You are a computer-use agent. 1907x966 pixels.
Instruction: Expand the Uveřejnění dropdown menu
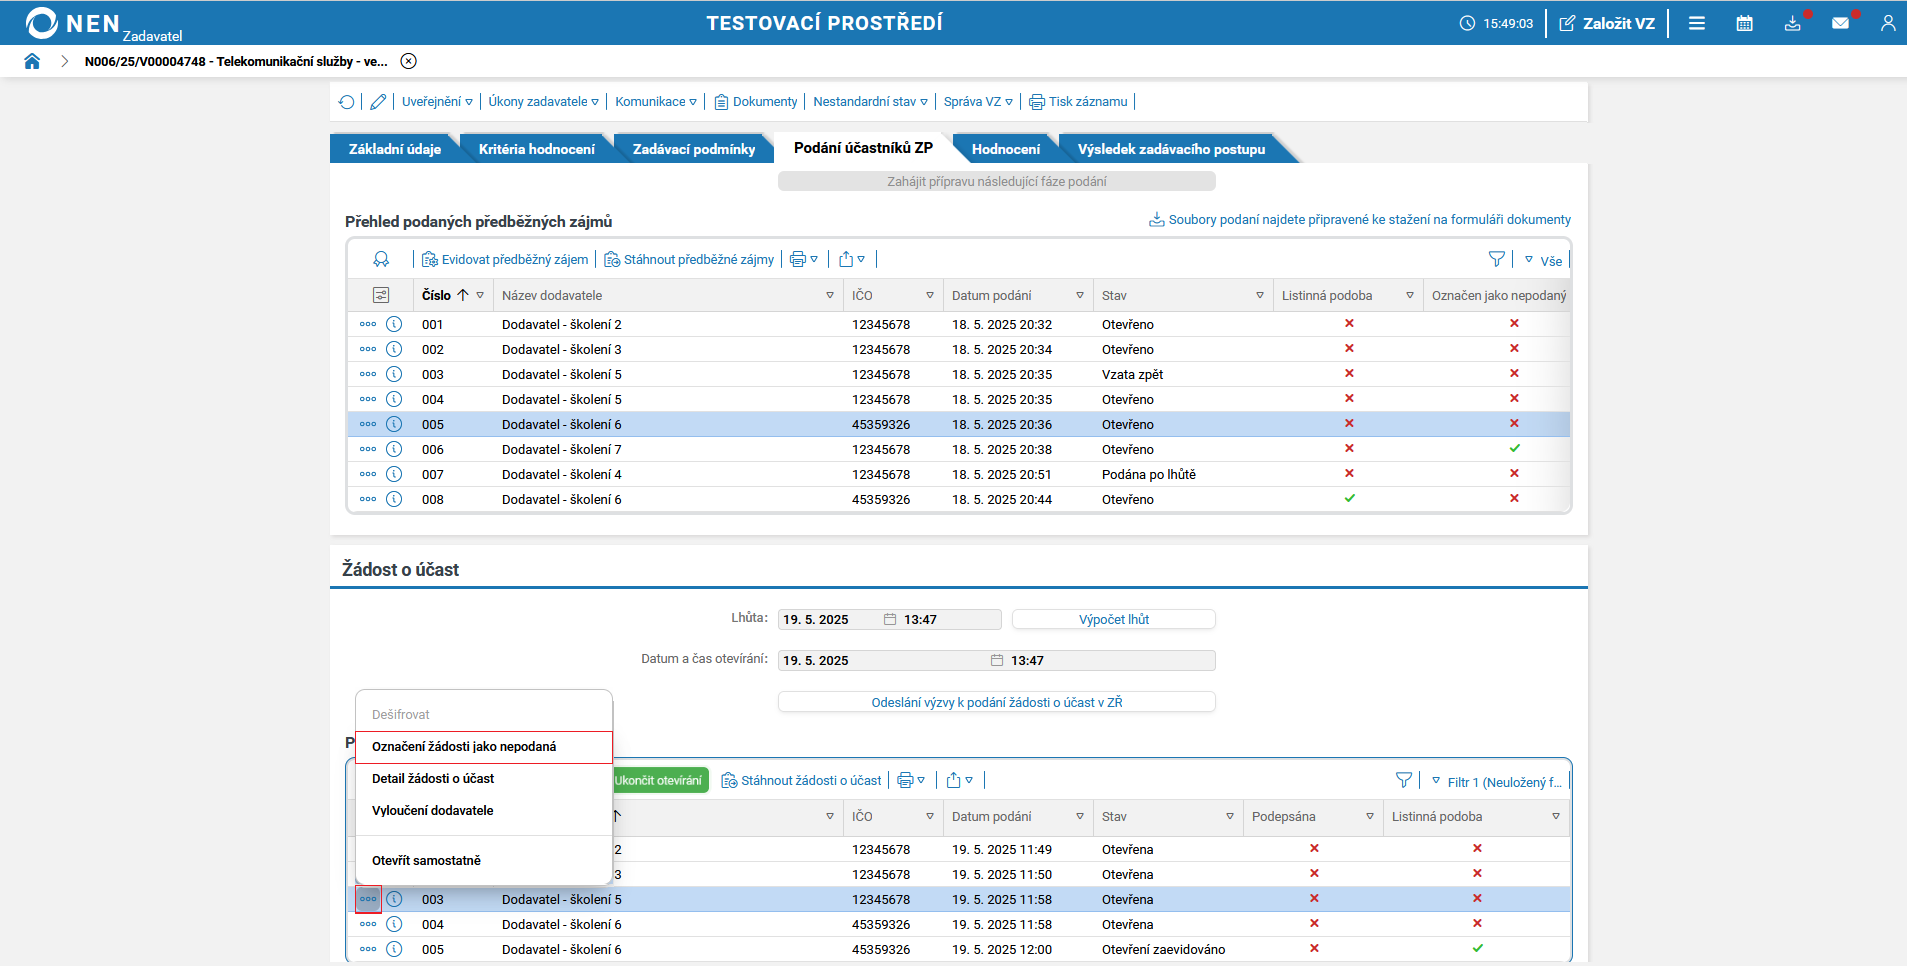[x=437, y=102]
